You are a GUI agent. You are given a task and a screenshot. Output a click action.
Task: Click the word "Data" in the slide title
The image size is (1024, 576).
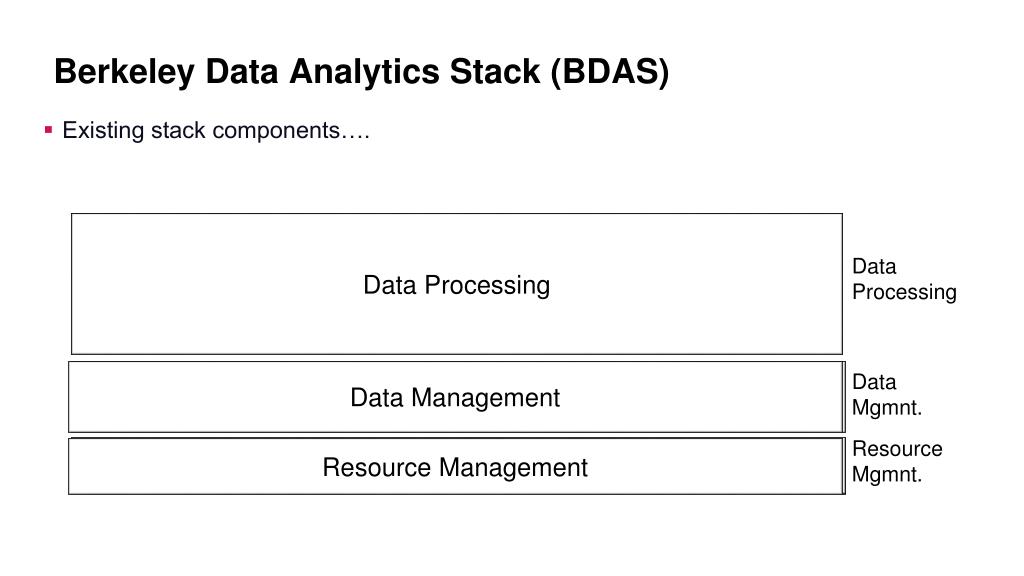pyautogui.click(x=242, y=71)
